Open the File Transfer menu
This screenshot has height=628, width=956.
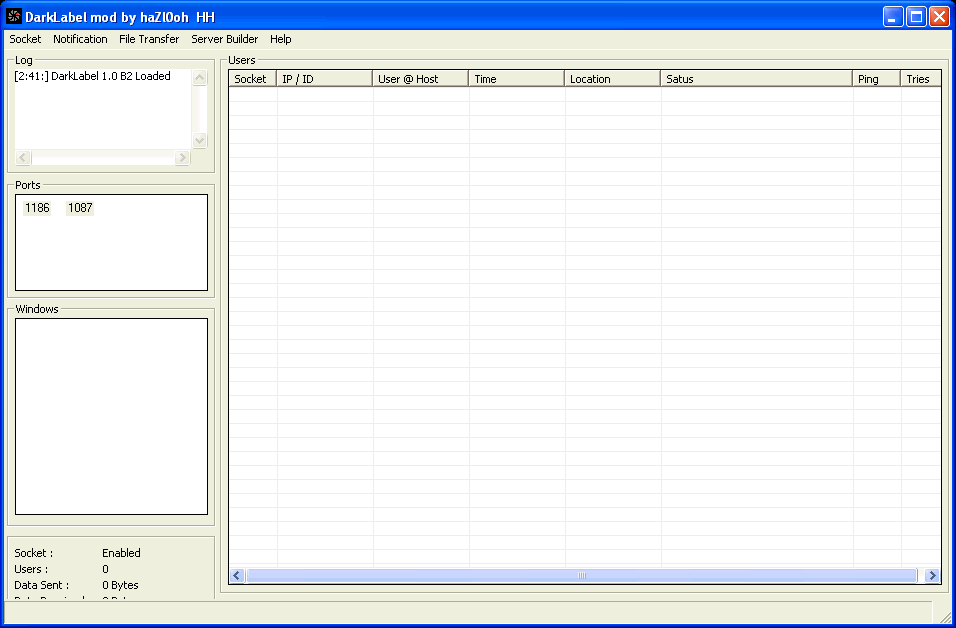pos(148,39)
